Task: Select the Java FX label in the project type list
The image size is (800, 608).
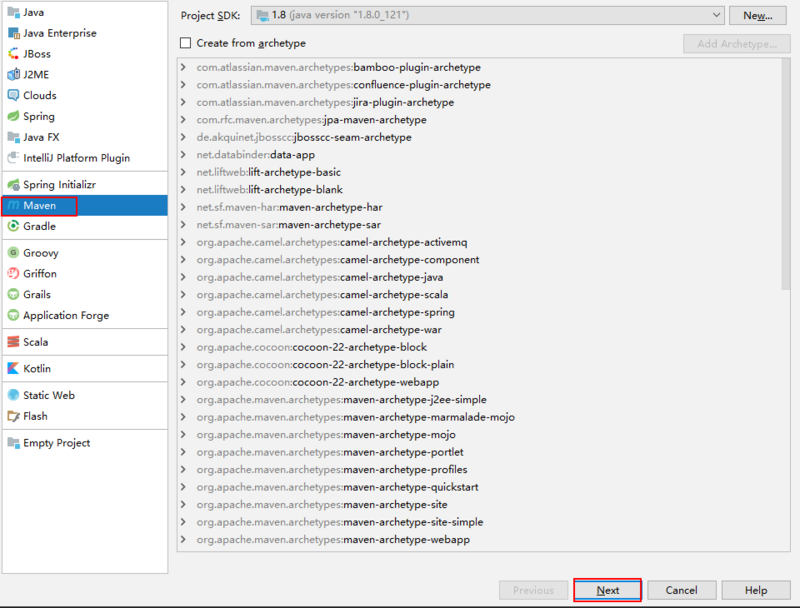Action: tap(41, 137)
